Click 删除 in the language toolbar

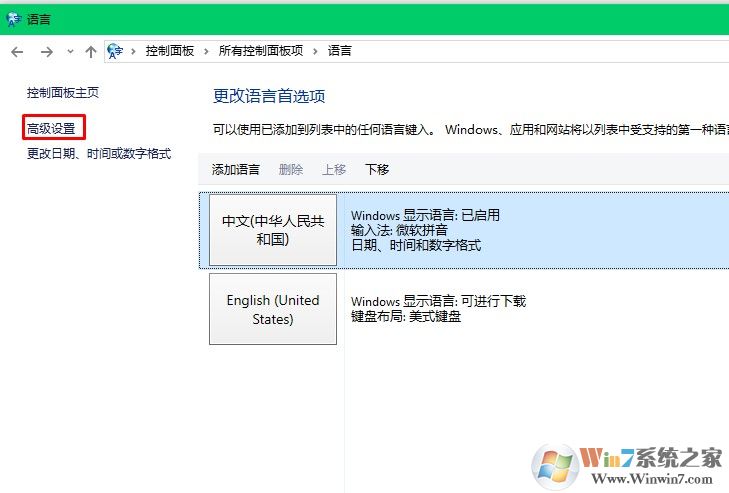point(291,169)
